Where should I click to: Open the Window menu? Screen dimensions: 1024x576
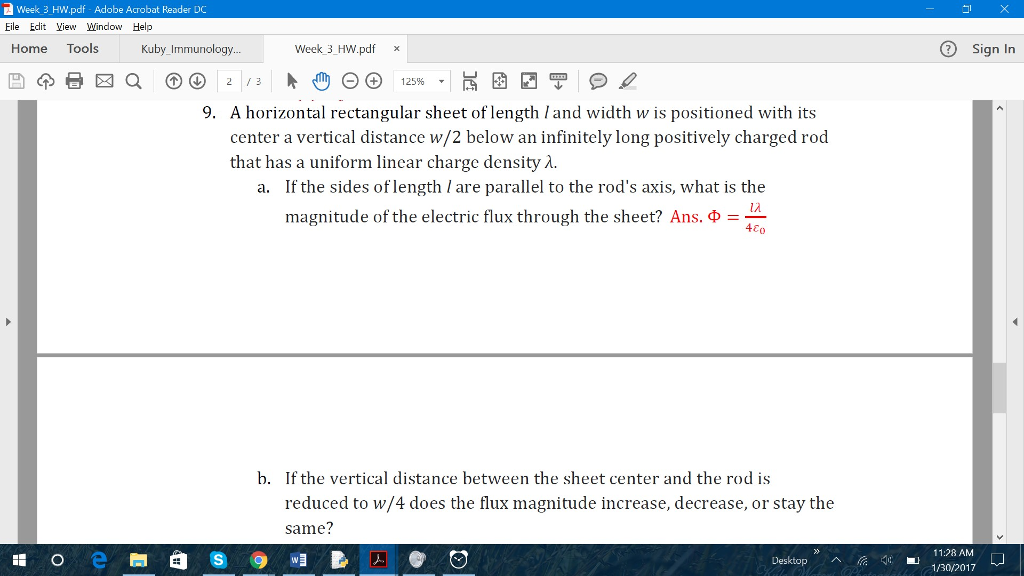click(104, 27)
